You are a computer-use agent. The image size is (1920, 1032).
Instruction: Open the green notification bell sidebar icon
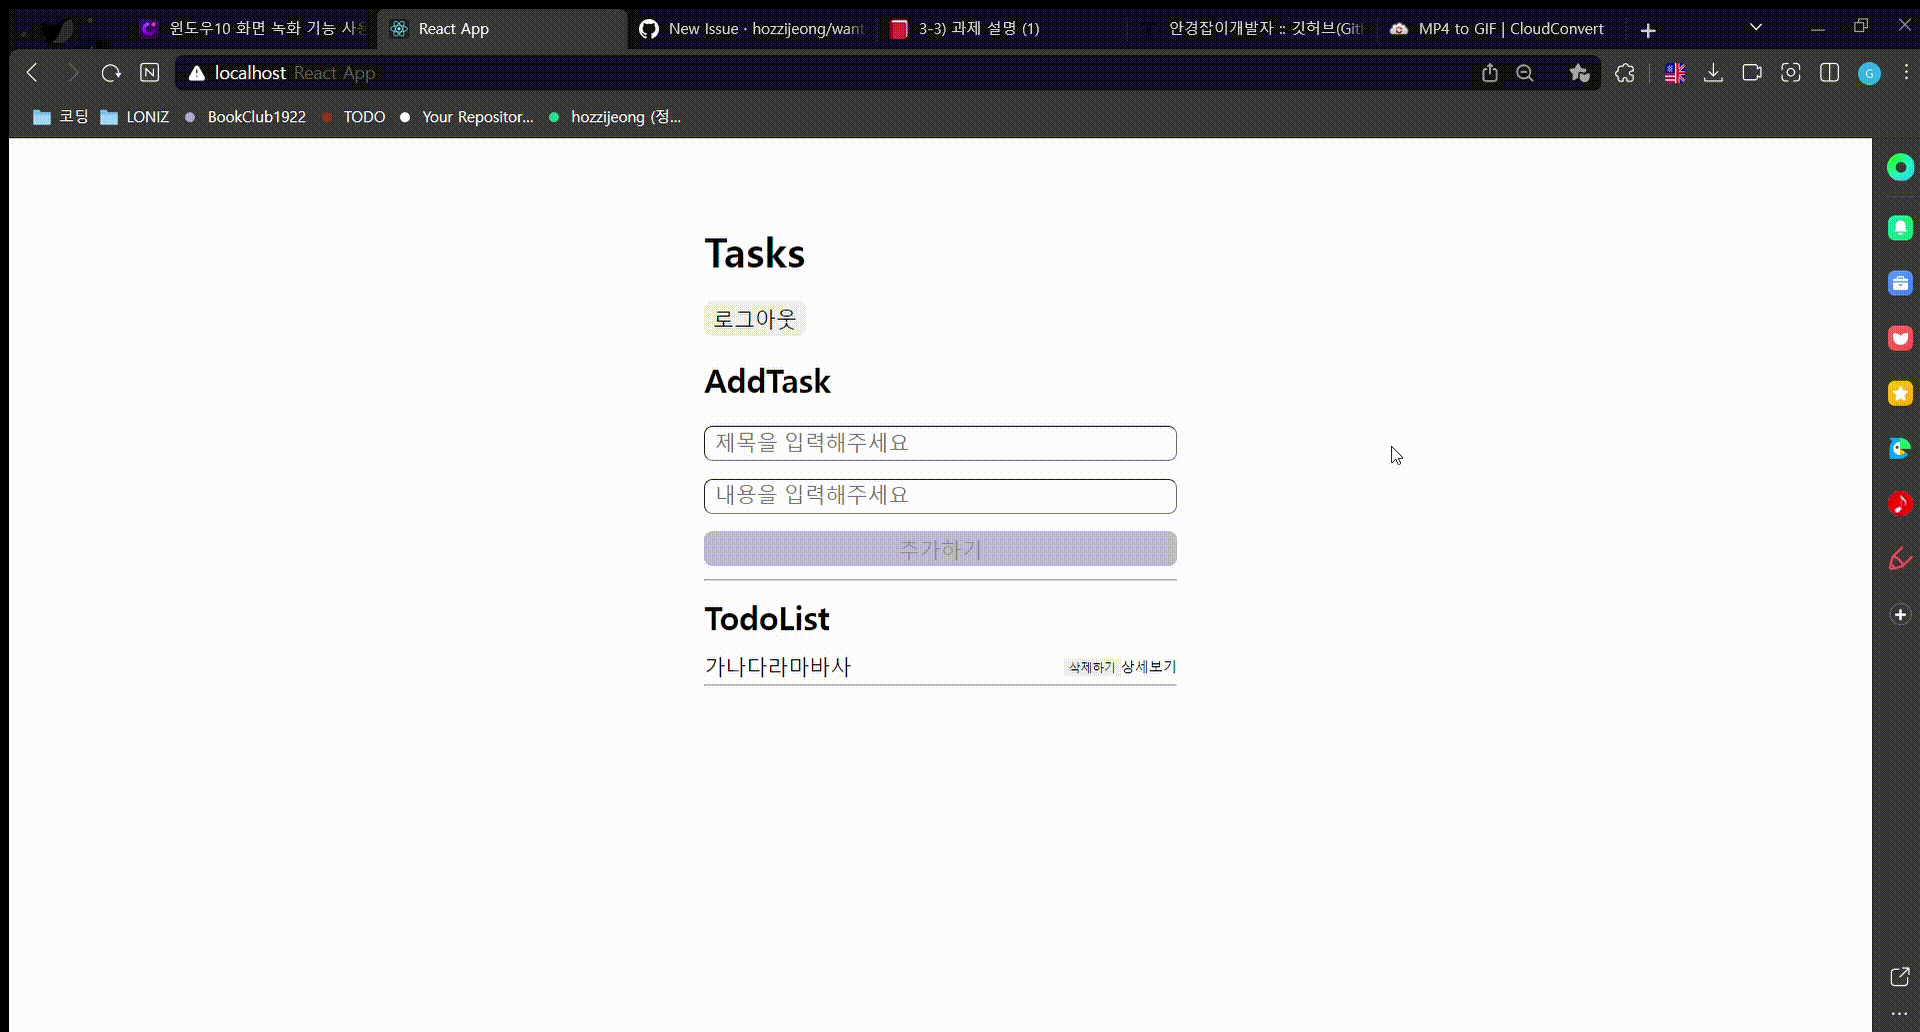tap(1900, 228)
